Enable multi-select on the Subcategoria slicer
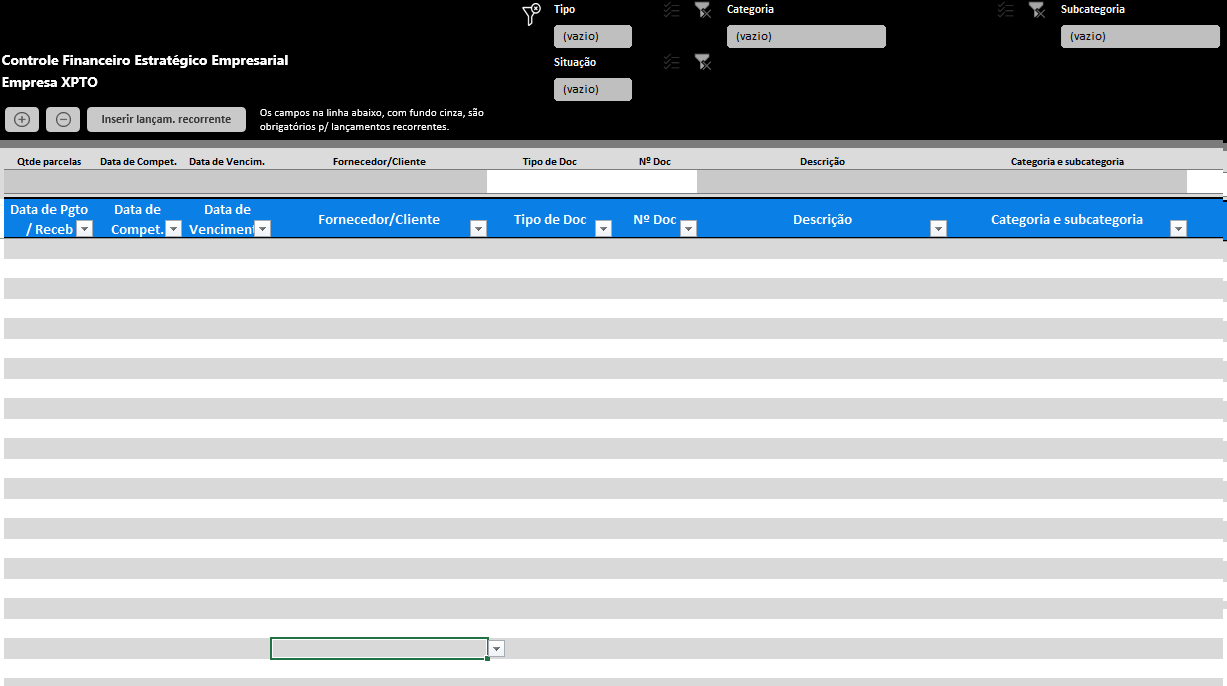 coord(1006,10)
